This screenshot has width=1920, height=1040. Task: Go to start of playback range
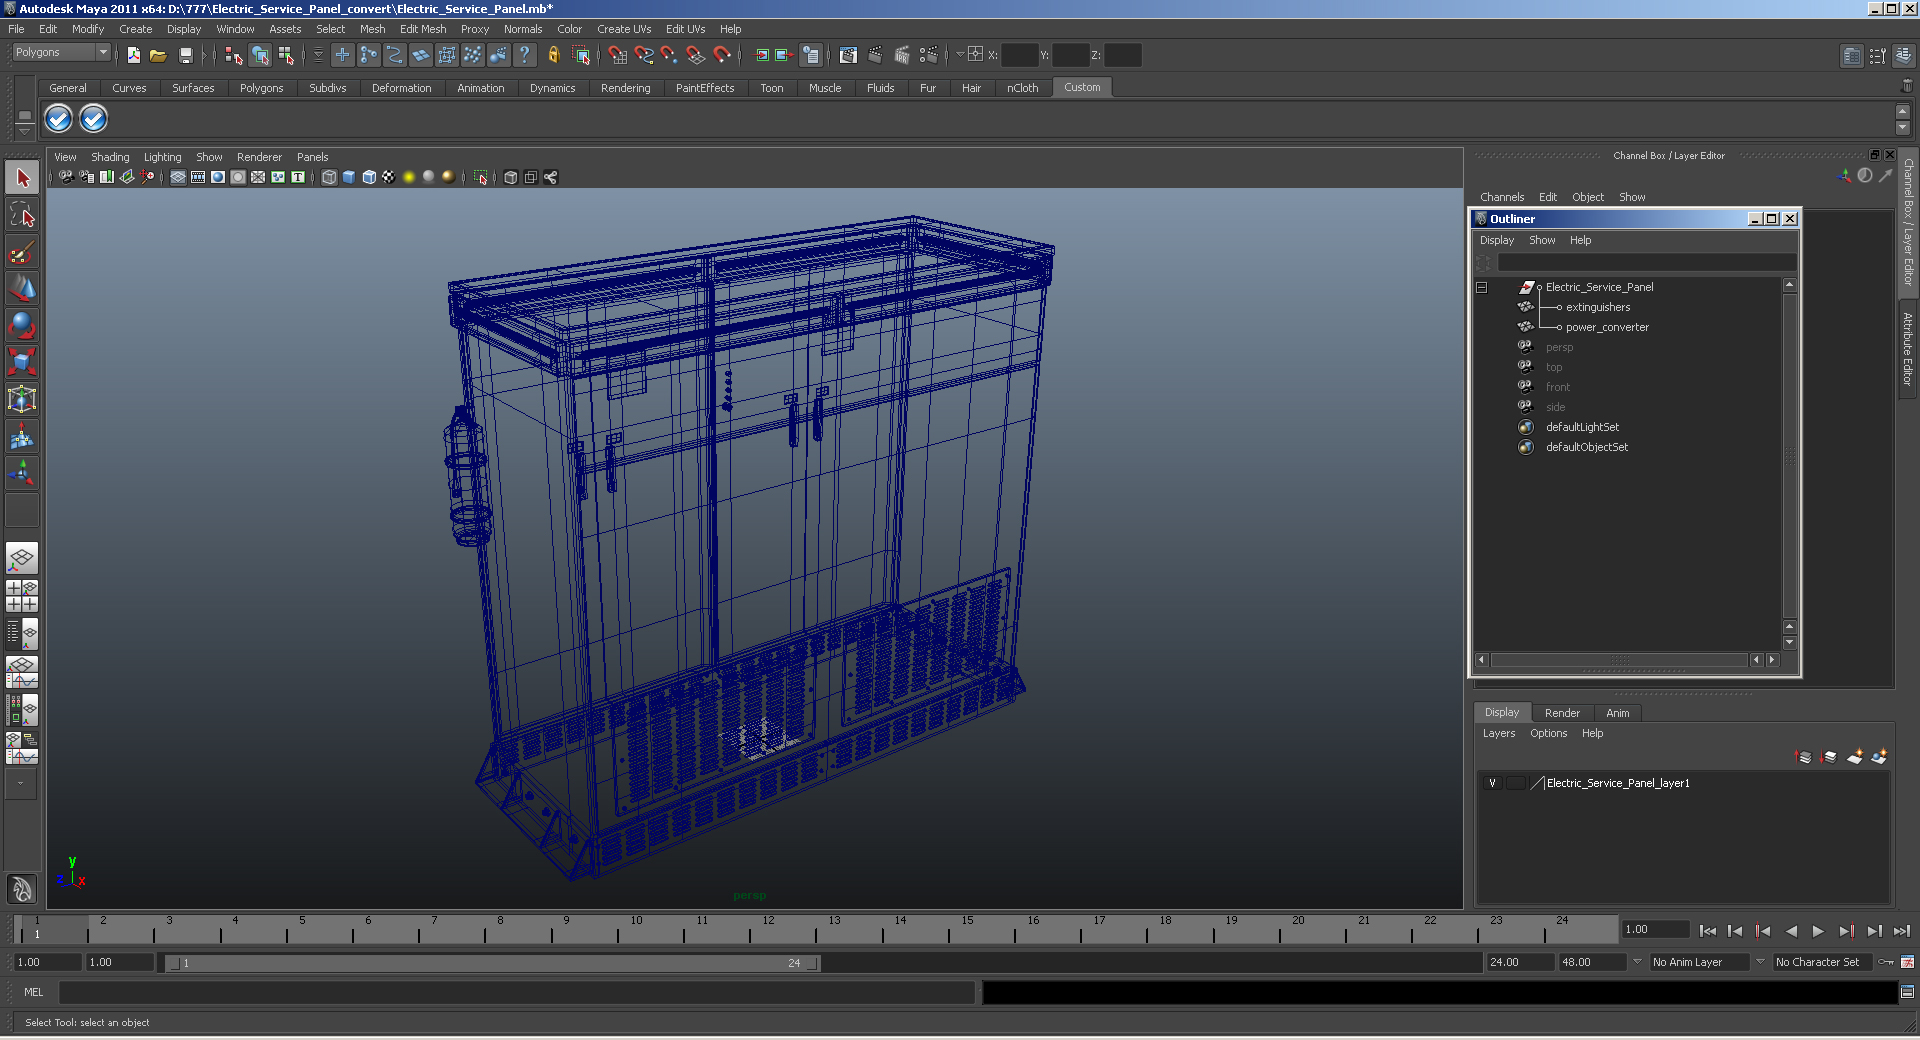1708,931
